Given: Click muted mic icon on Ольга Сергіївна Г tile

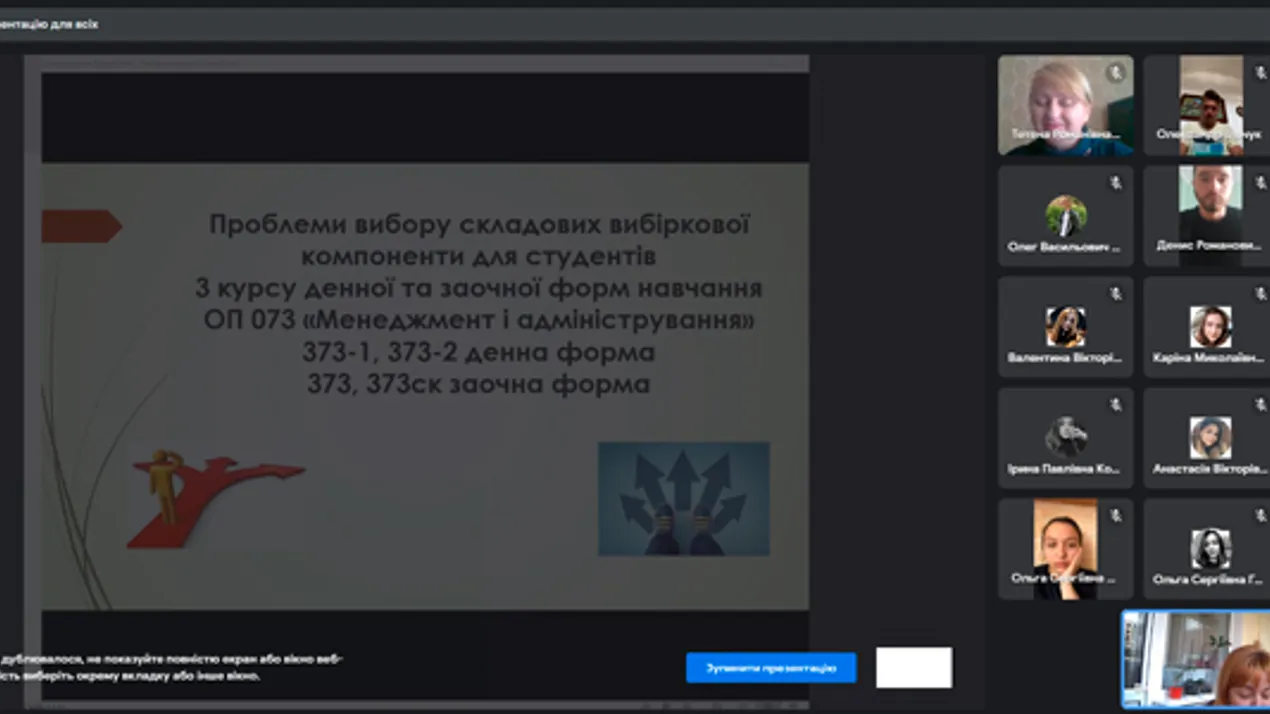Looking at the screenshot, I should [1260, 516].
